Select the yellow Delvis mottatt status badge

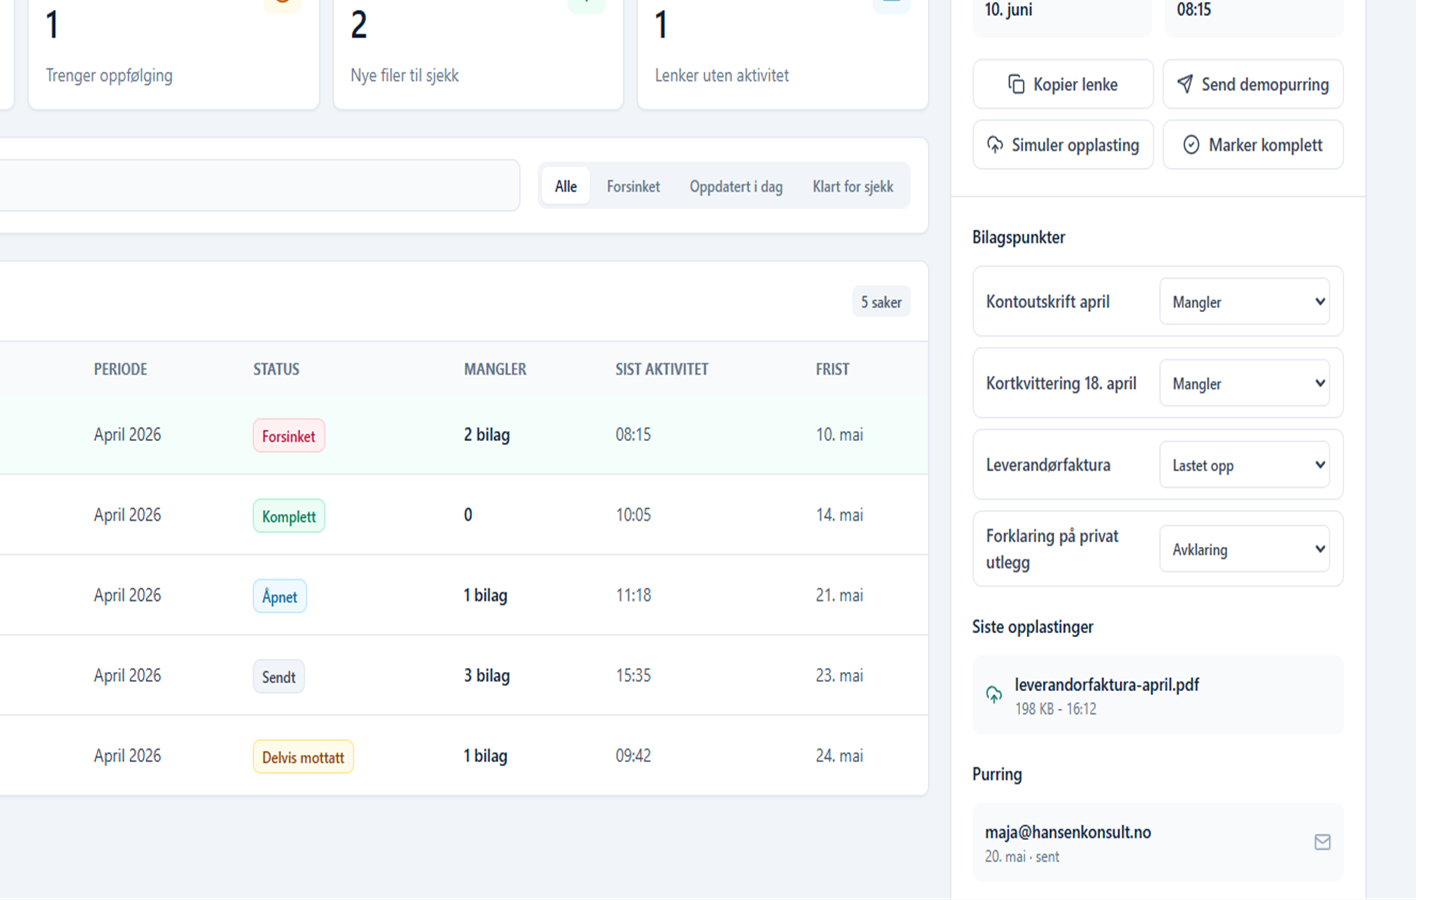(x=303, y=757)
